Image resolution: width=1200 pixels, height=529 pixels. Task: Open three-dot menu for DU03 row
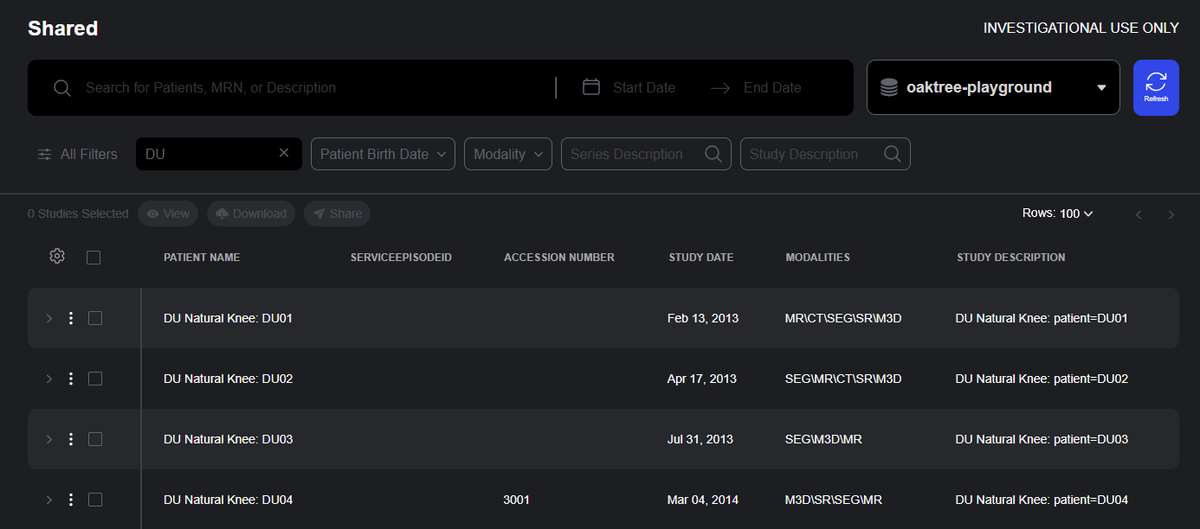71,439
